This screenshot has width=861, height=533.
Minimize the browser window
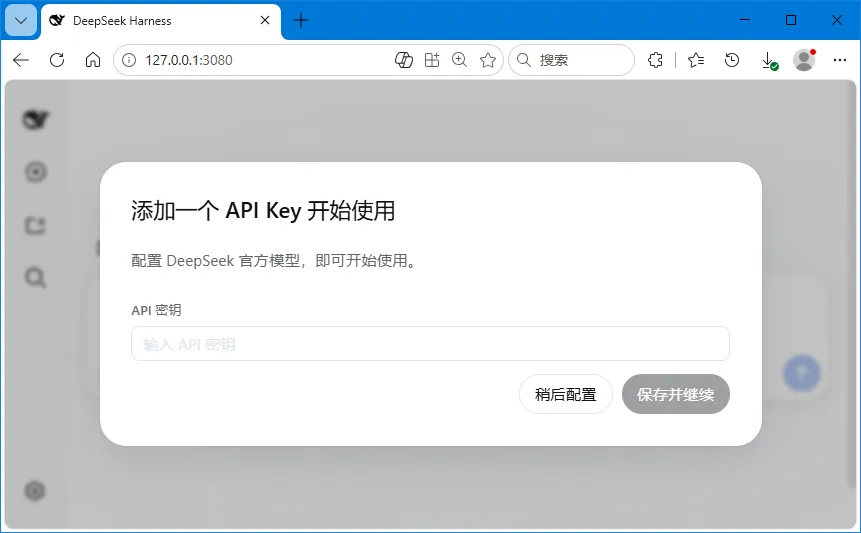(745, 20)
